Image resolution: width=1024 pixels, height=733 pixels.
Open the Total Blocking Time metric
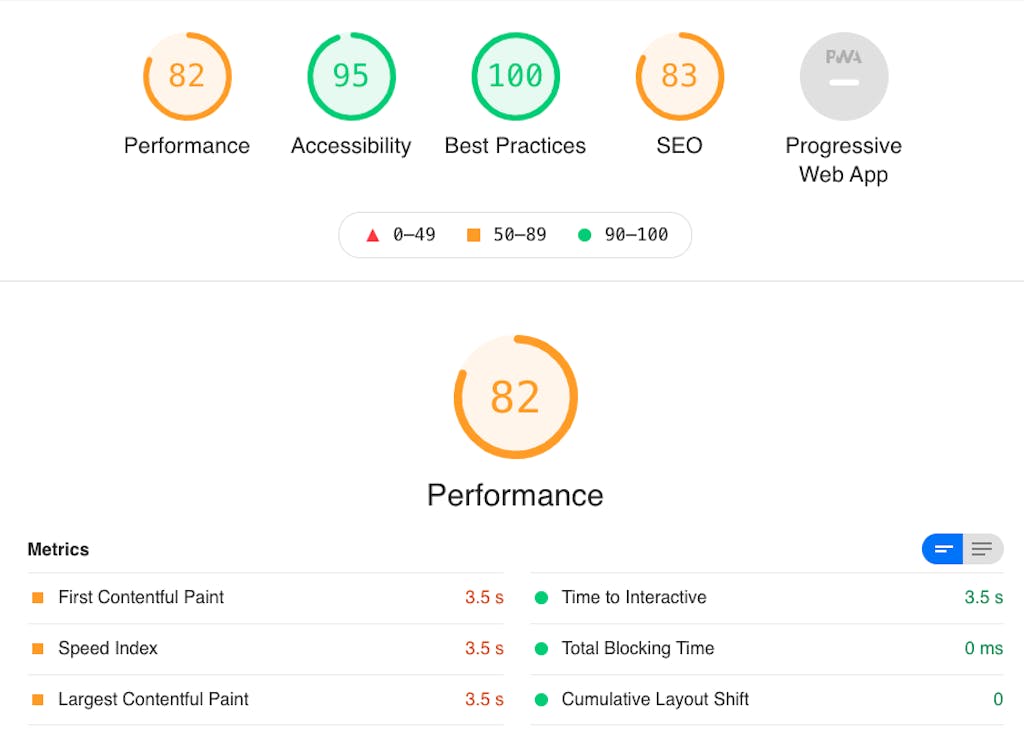point(638,648)
